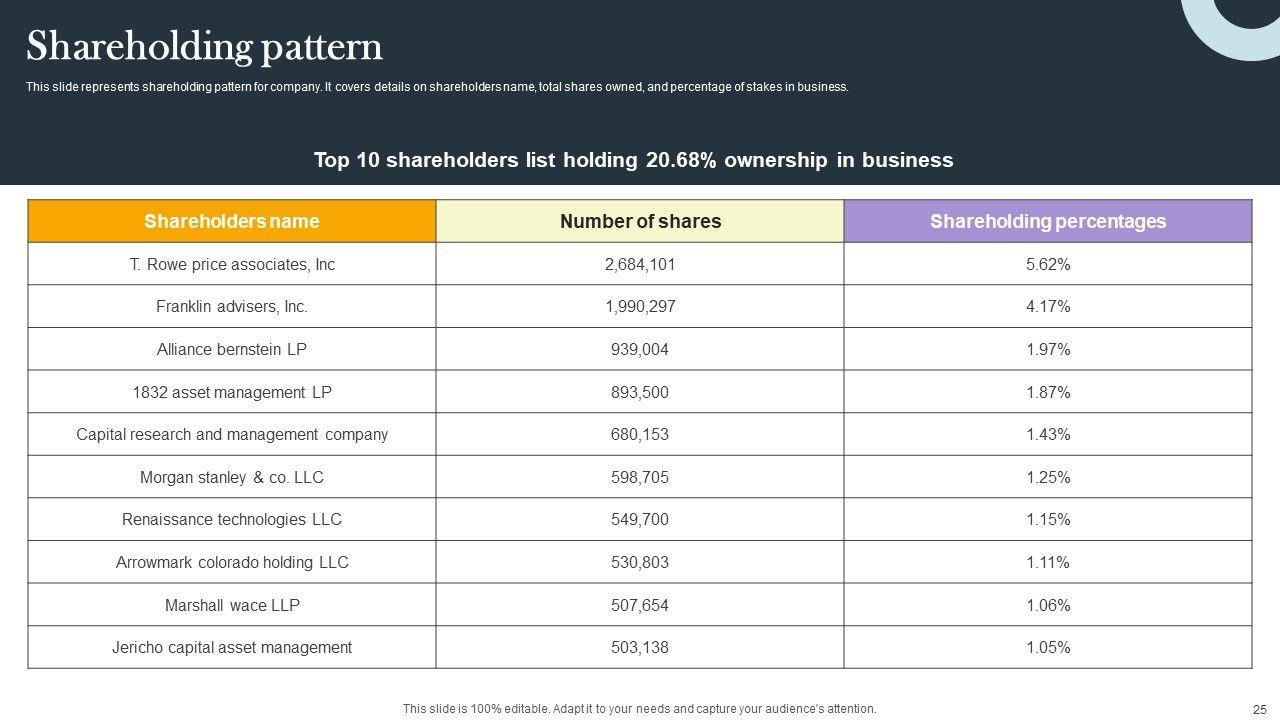Select the Alliance bernstein LP name cell
Viewport: 1280px width, 720px height.
point(232,350)
